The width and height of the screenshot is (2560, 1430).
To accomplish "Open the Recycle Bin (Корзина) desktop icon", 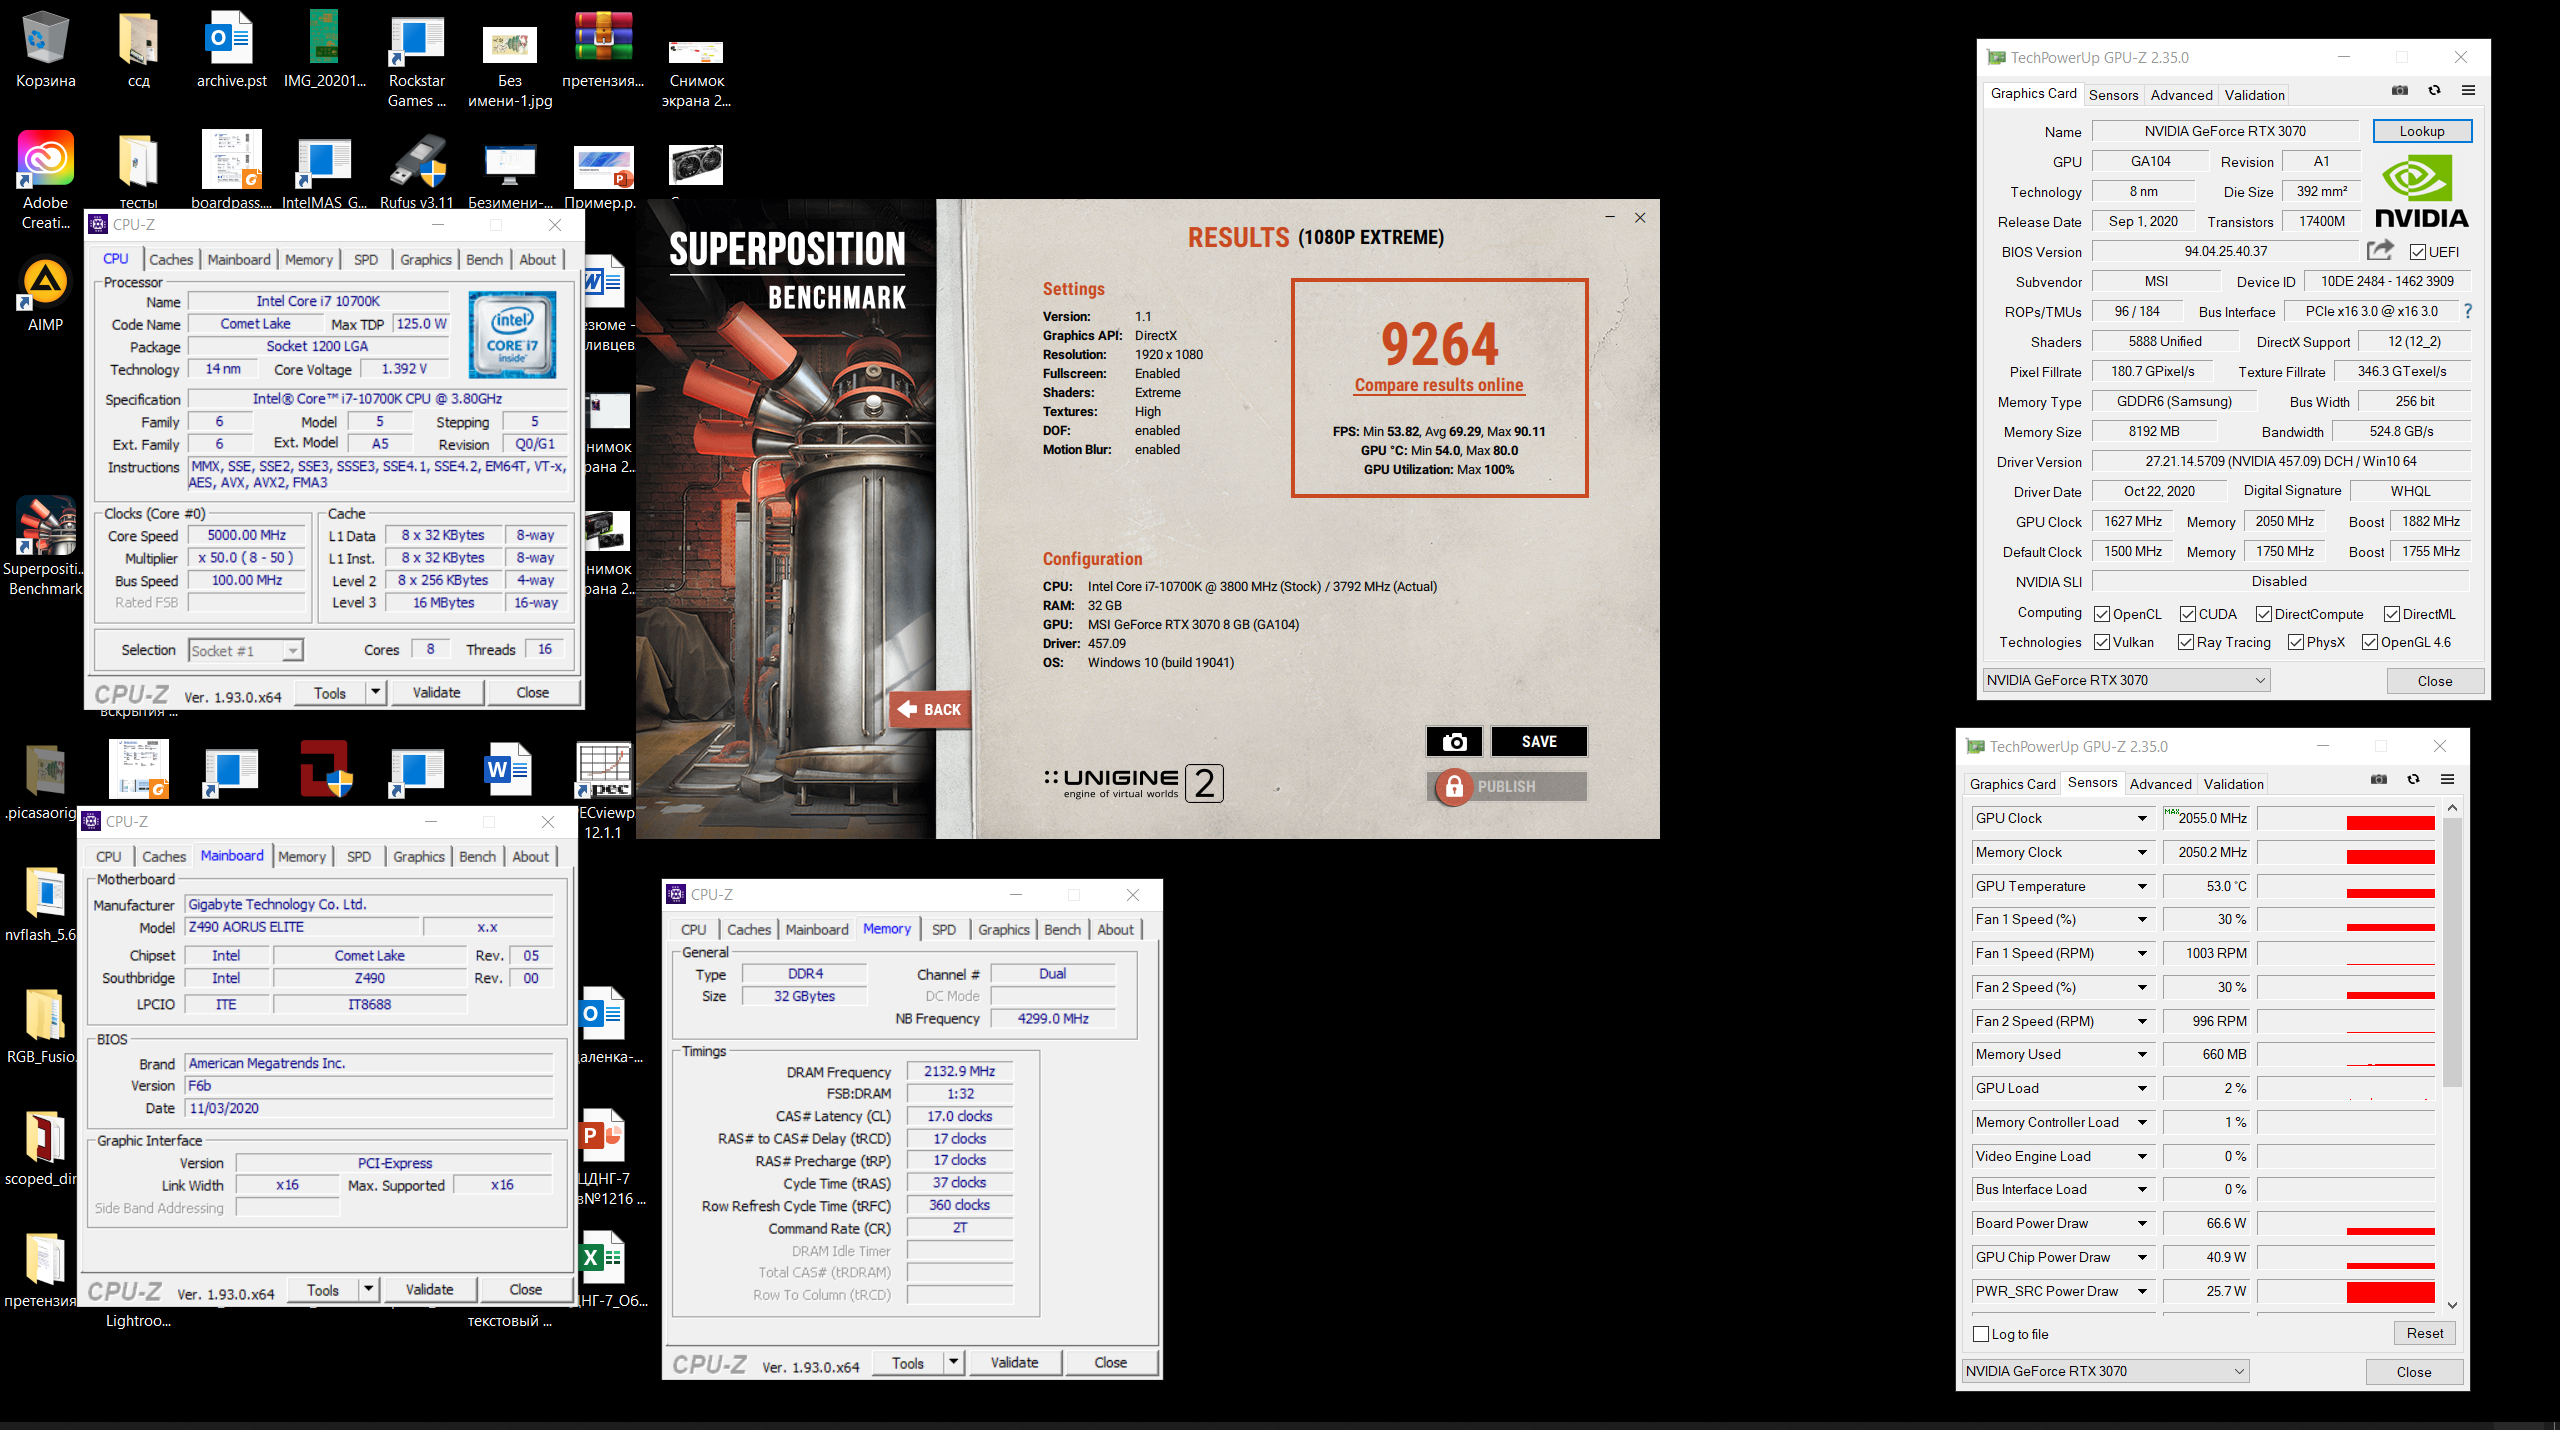I will 45,38.
